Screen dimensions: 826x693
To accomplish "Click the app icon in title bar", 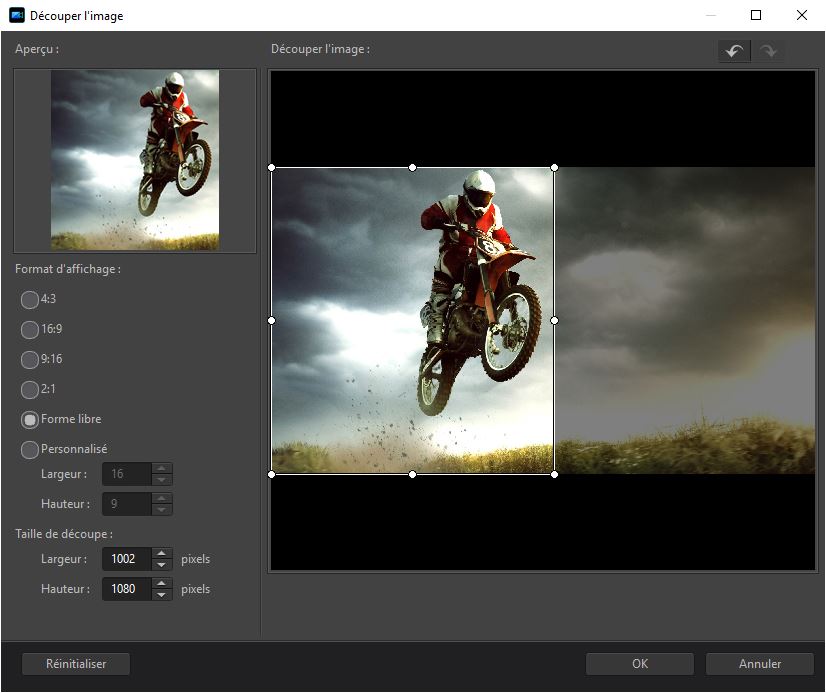I will click(16, 16).
